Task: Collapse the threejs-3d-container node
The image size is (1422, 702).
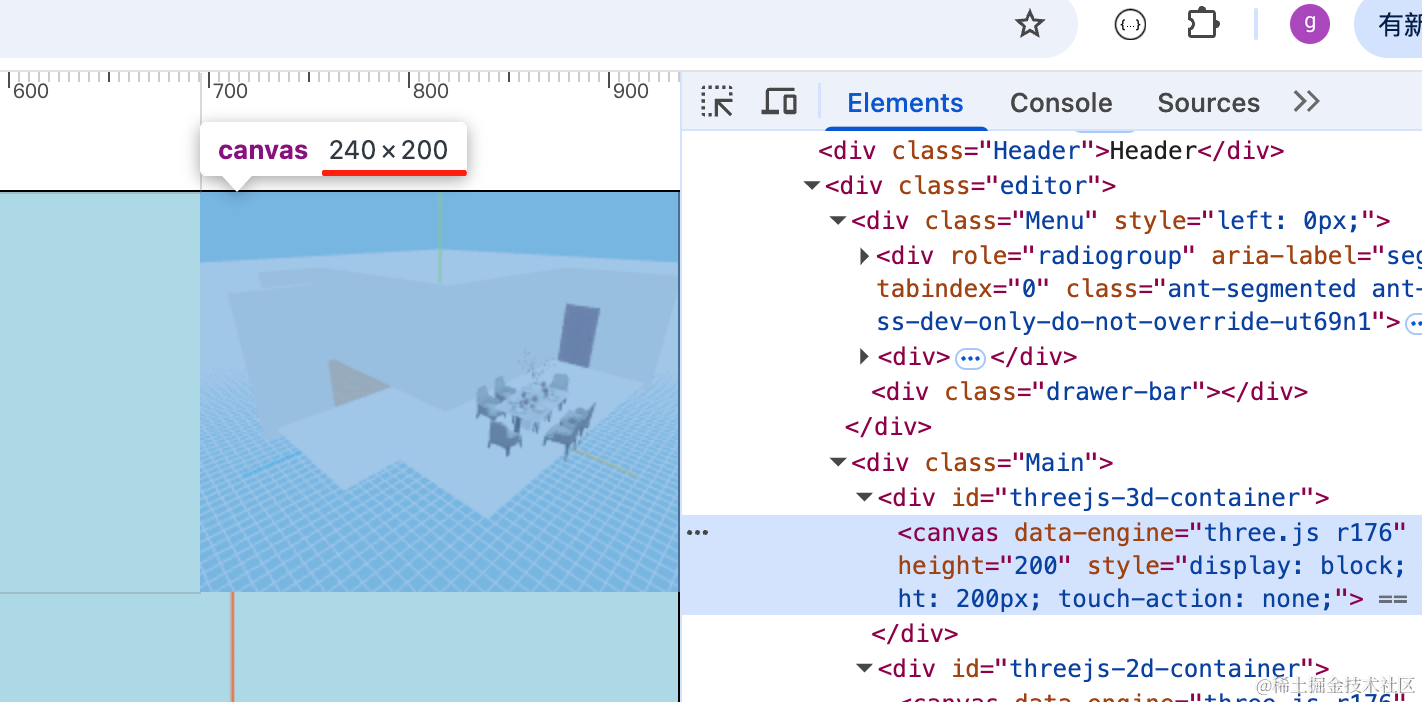Action: coord(864,498)
